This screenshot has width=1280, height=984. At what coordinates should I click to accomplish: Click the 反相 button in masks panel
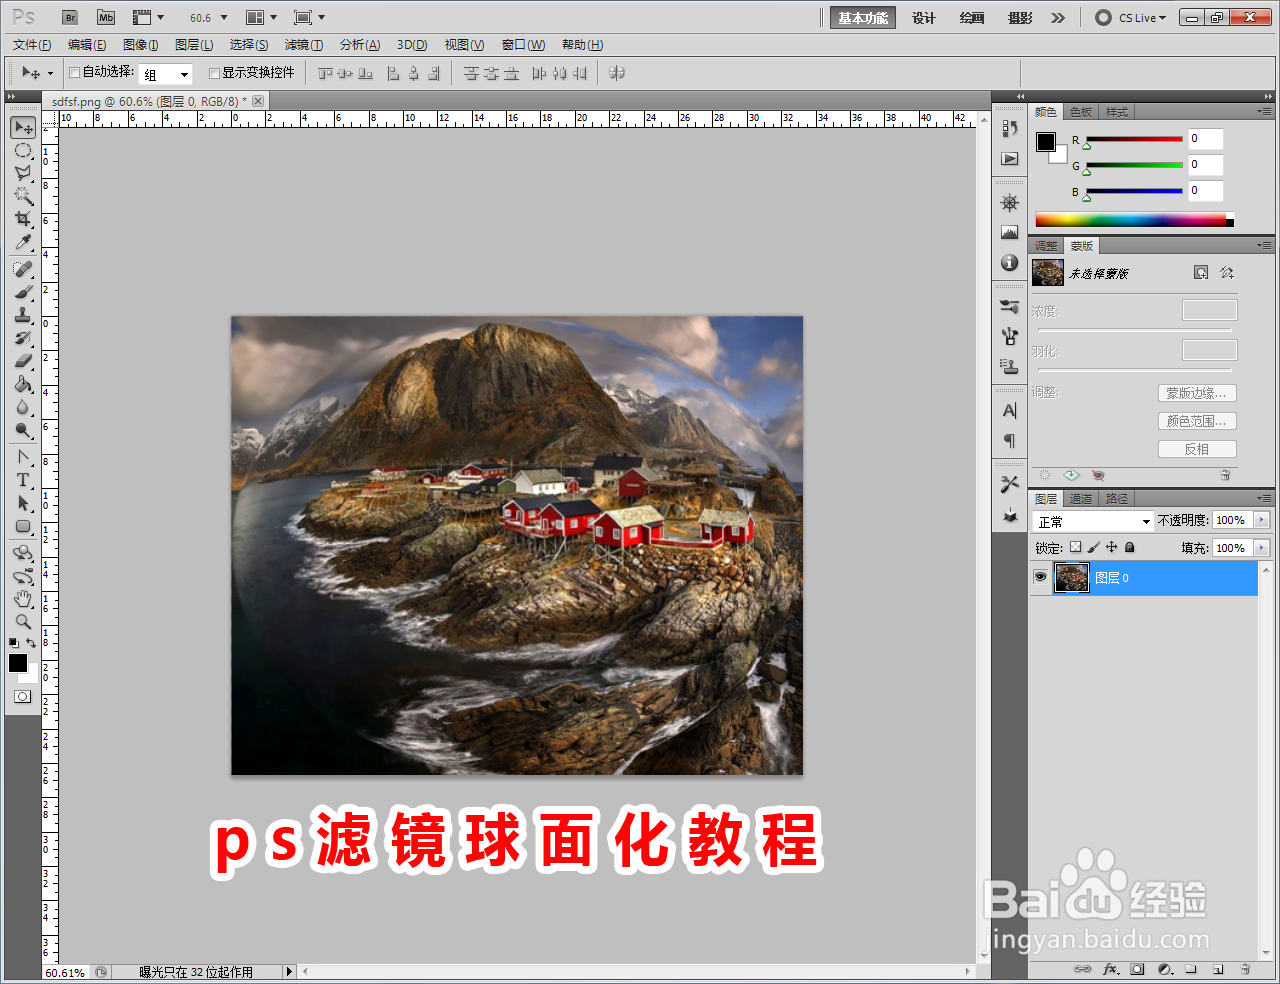point(1197,448)
